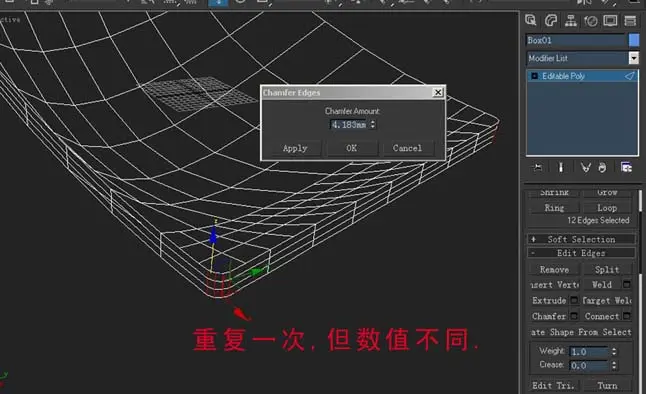Click the '12 Edges Selected' status text

pyautogui.click(x=598, y=220)
